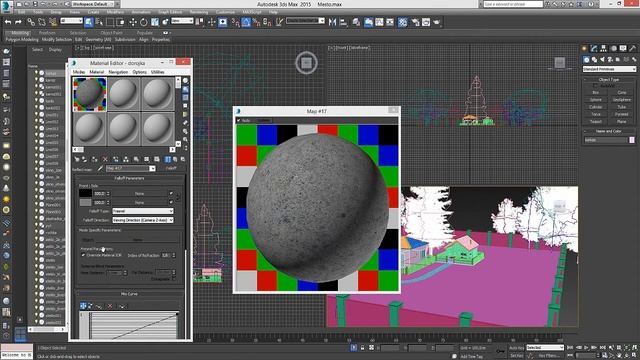Select the Cameras category icon
Screen dimensions: 640x360
pos(610,60)
